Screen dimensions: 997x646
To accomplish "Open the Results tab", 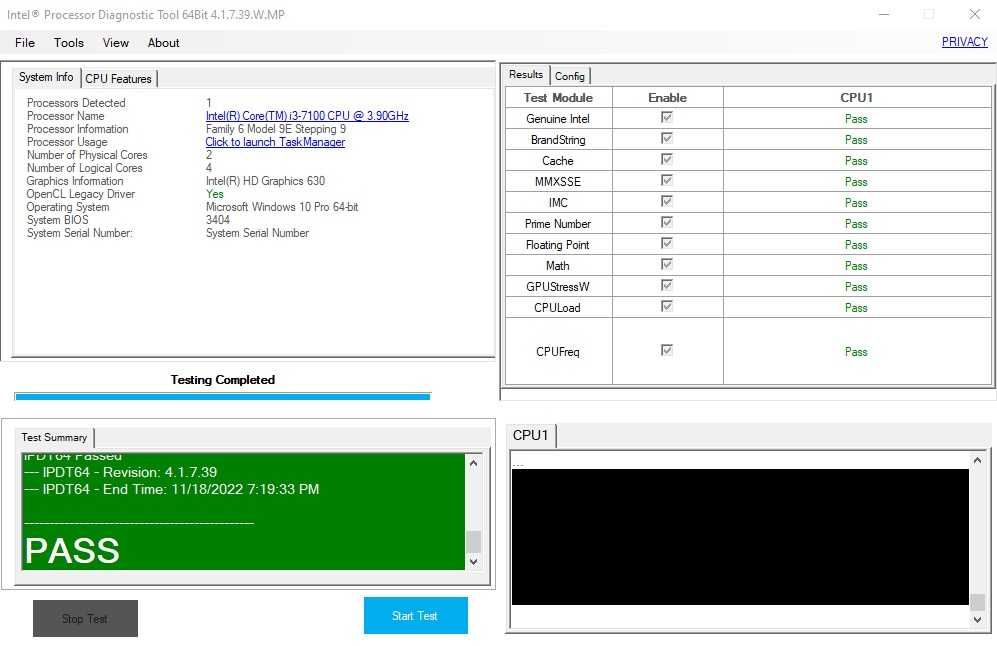I will 526,74.
